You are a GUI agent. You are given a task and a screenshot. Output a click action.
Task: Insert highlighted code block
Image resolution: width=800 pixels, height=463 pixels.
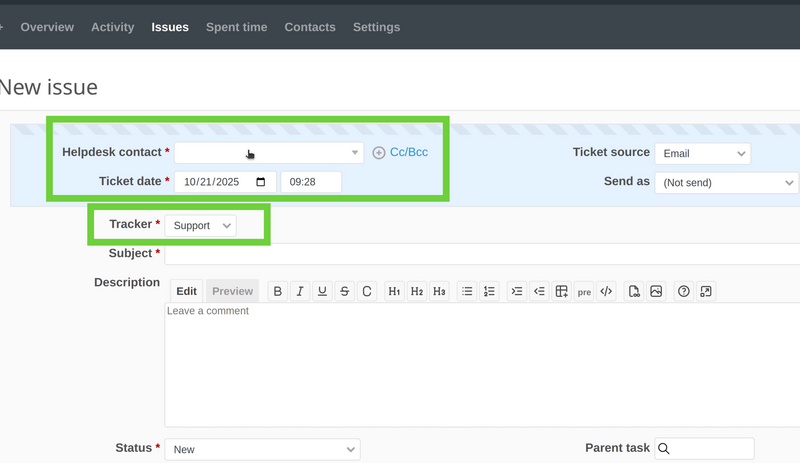[606, 291]
